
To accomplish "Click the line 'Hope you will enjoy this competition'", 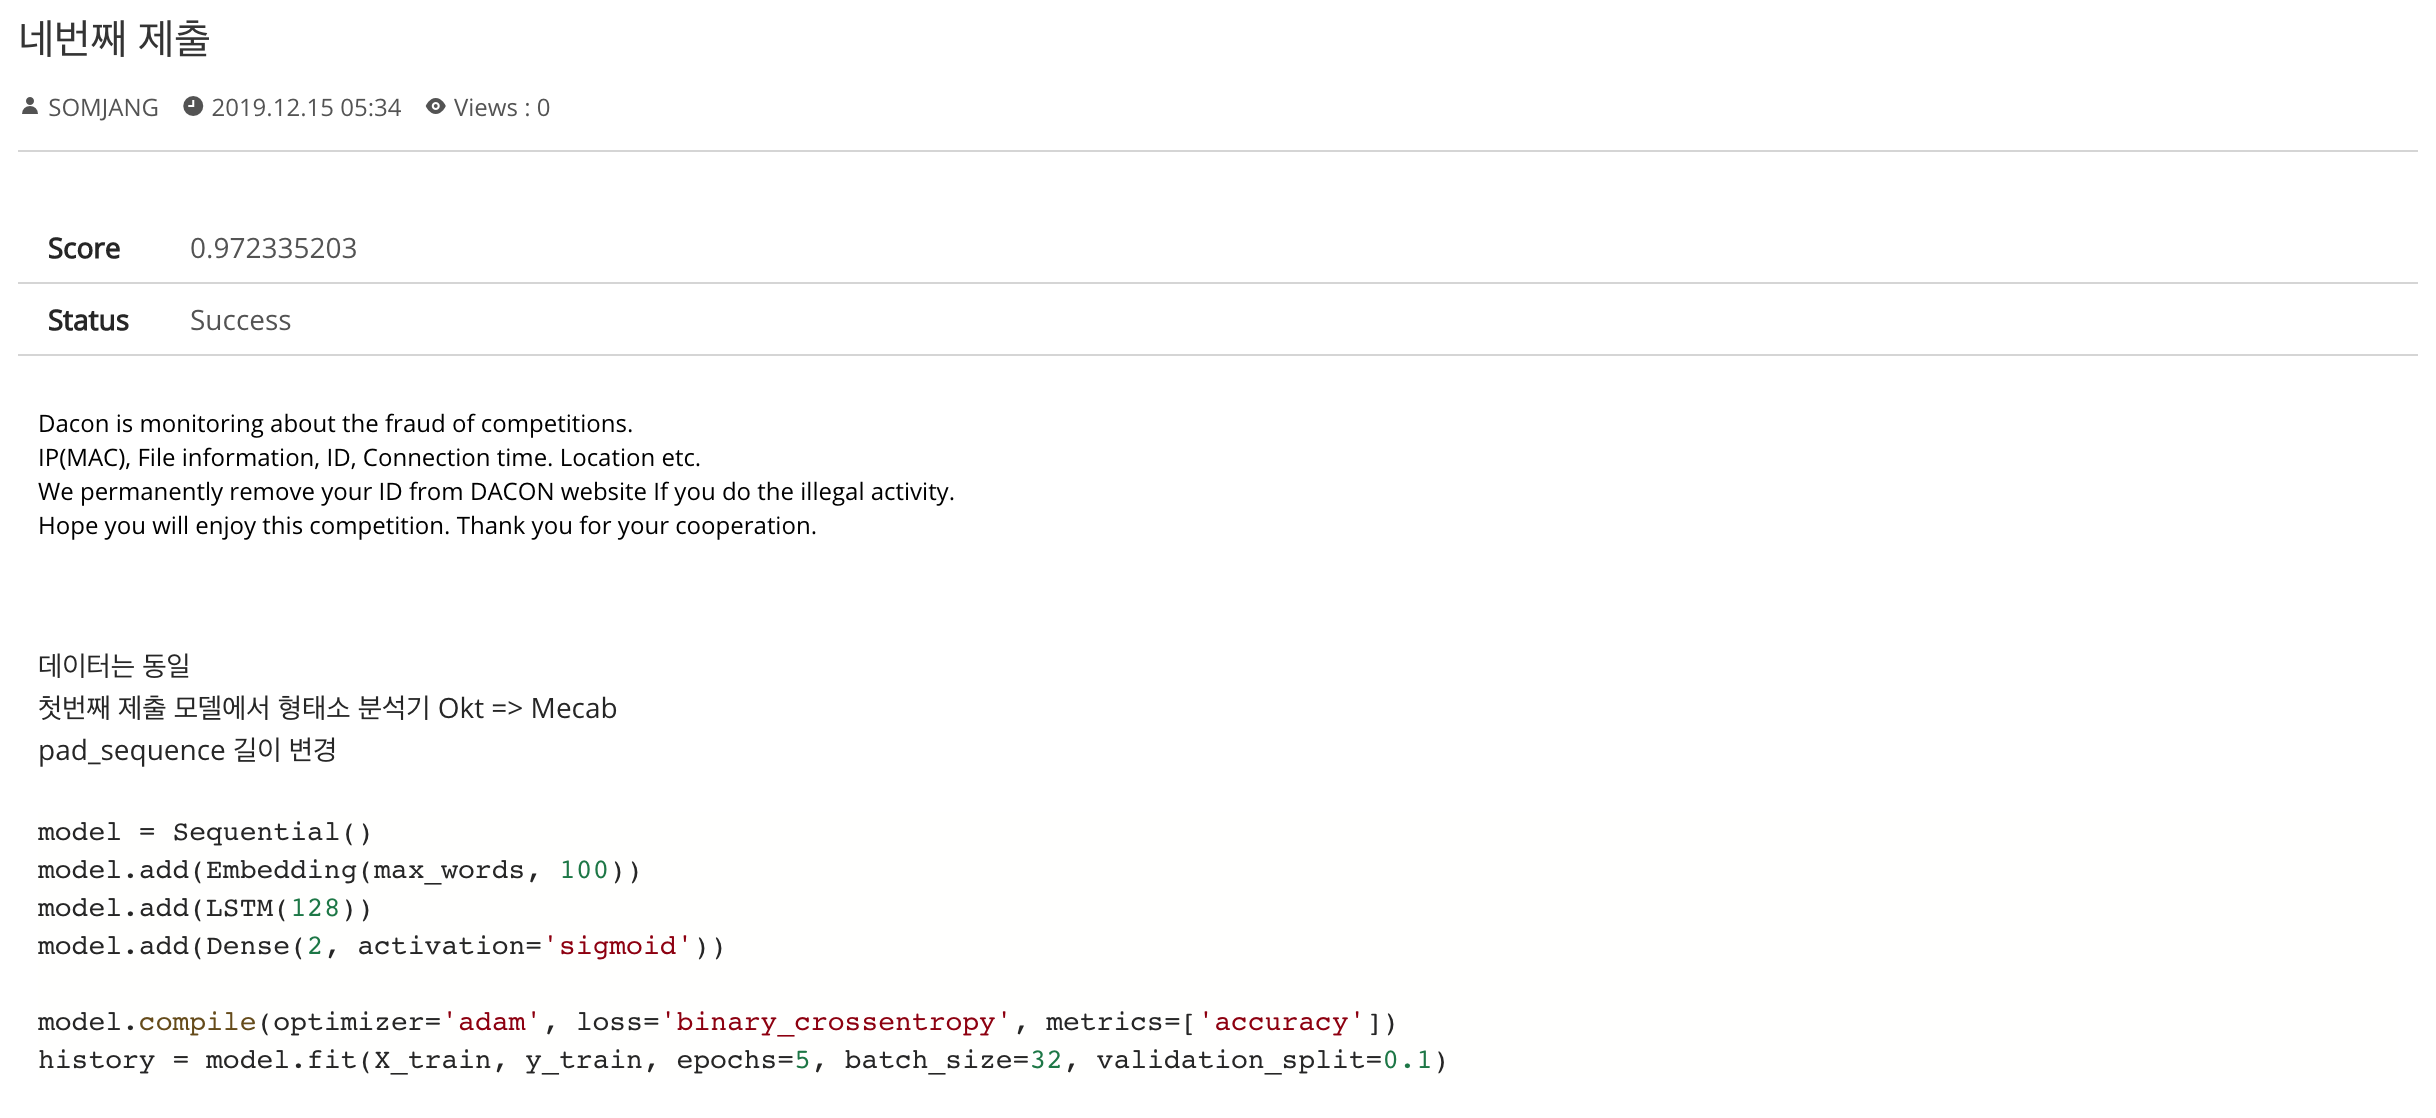I will (427, 526).
